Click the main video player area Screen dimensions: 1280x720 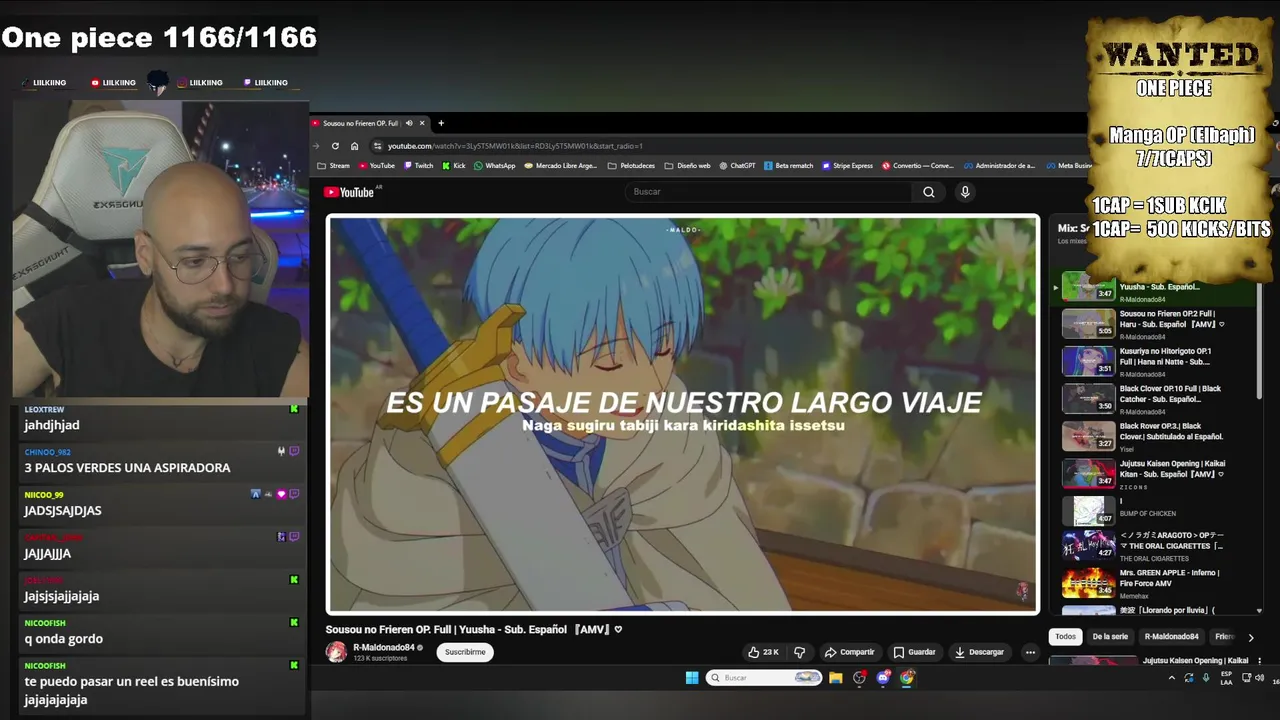(x=683, y=414)
